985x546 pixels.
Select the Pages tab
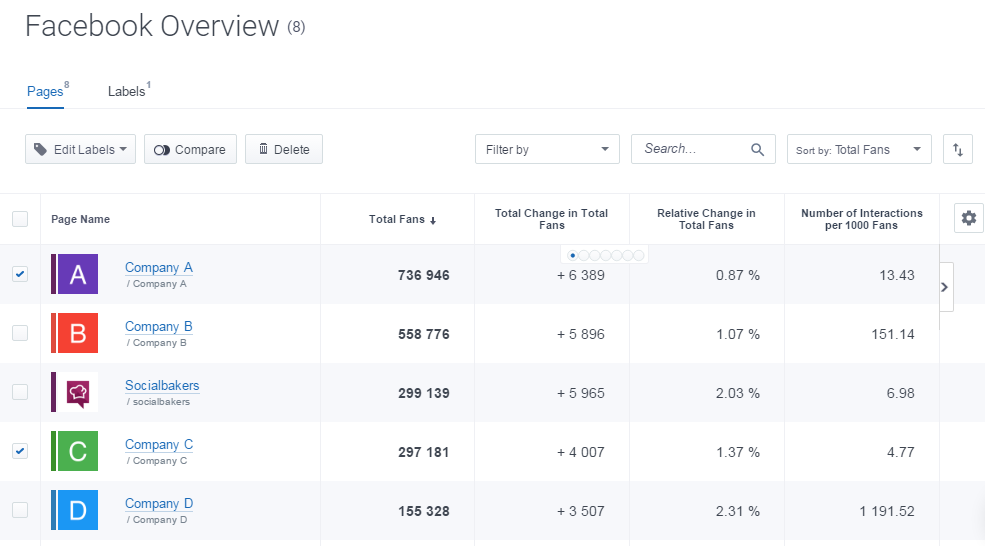[x=45, y=92]
